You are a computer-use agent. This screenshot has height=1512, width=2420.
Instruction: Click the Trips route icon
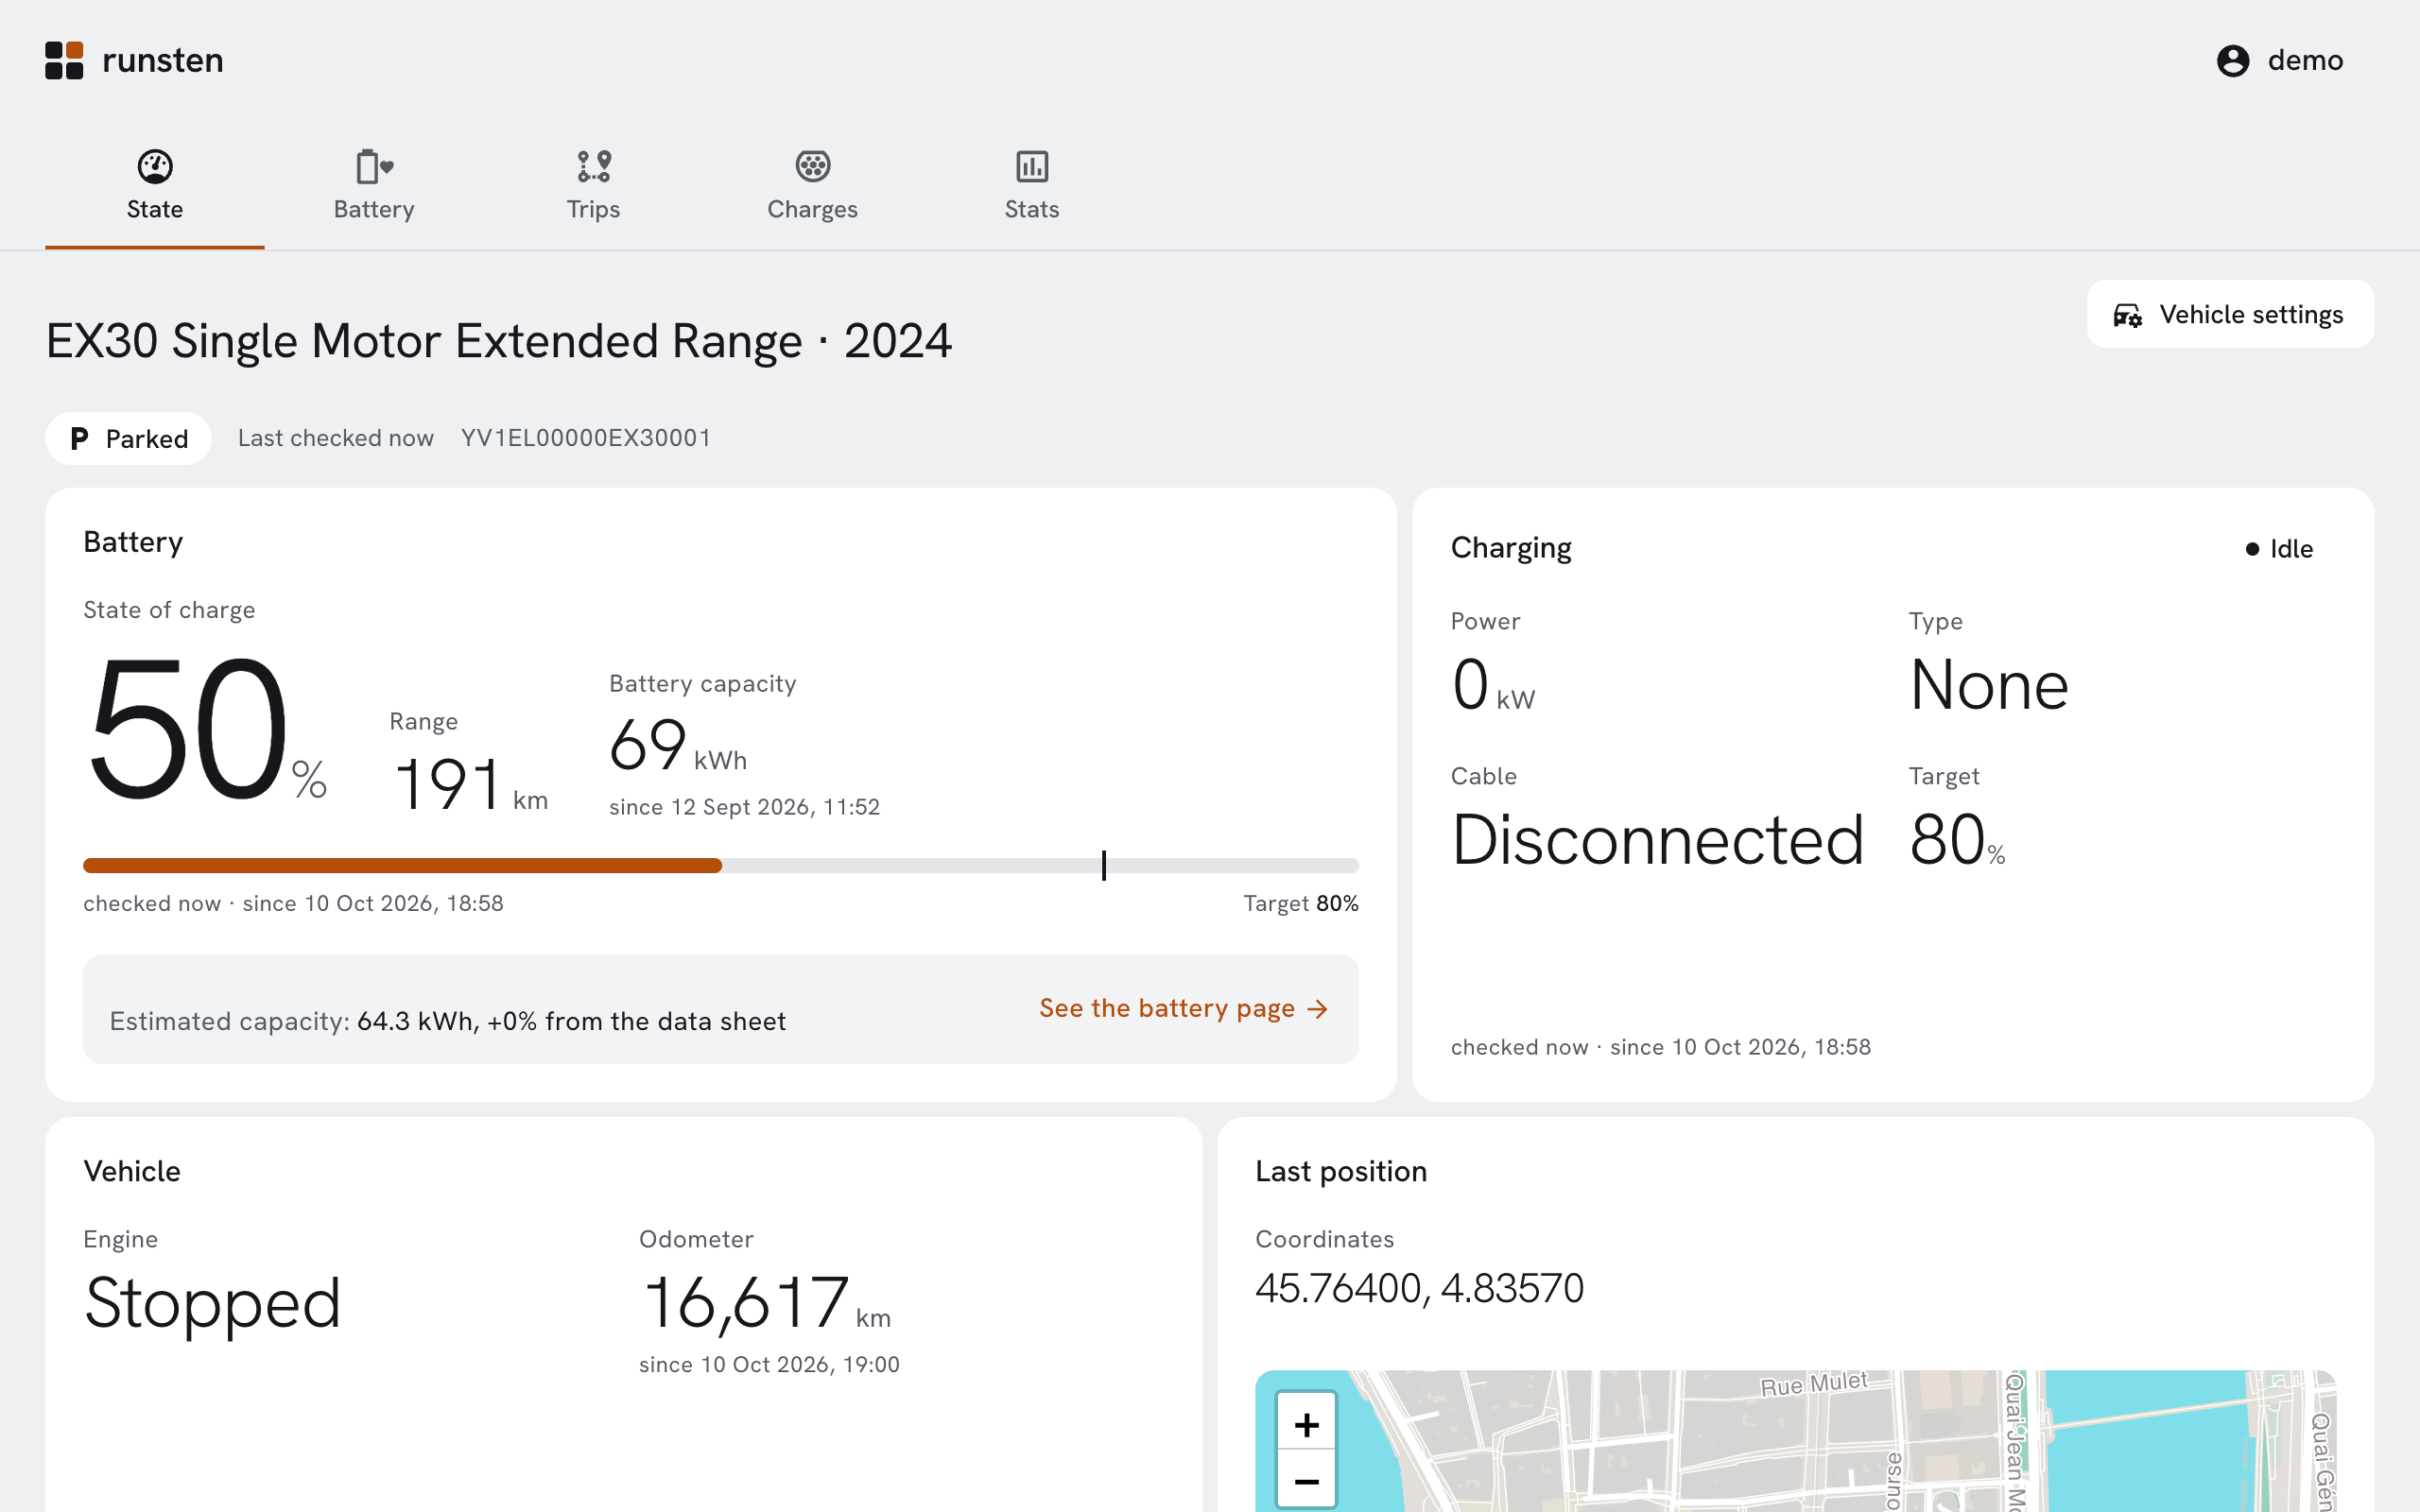(x=594, y=166)
